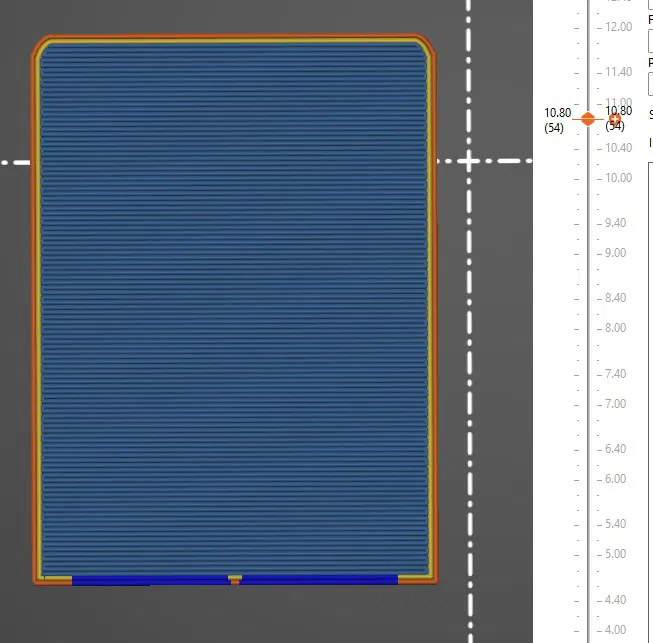Jump the layer slider to the 10.00 mark

[x=618, y=178]
